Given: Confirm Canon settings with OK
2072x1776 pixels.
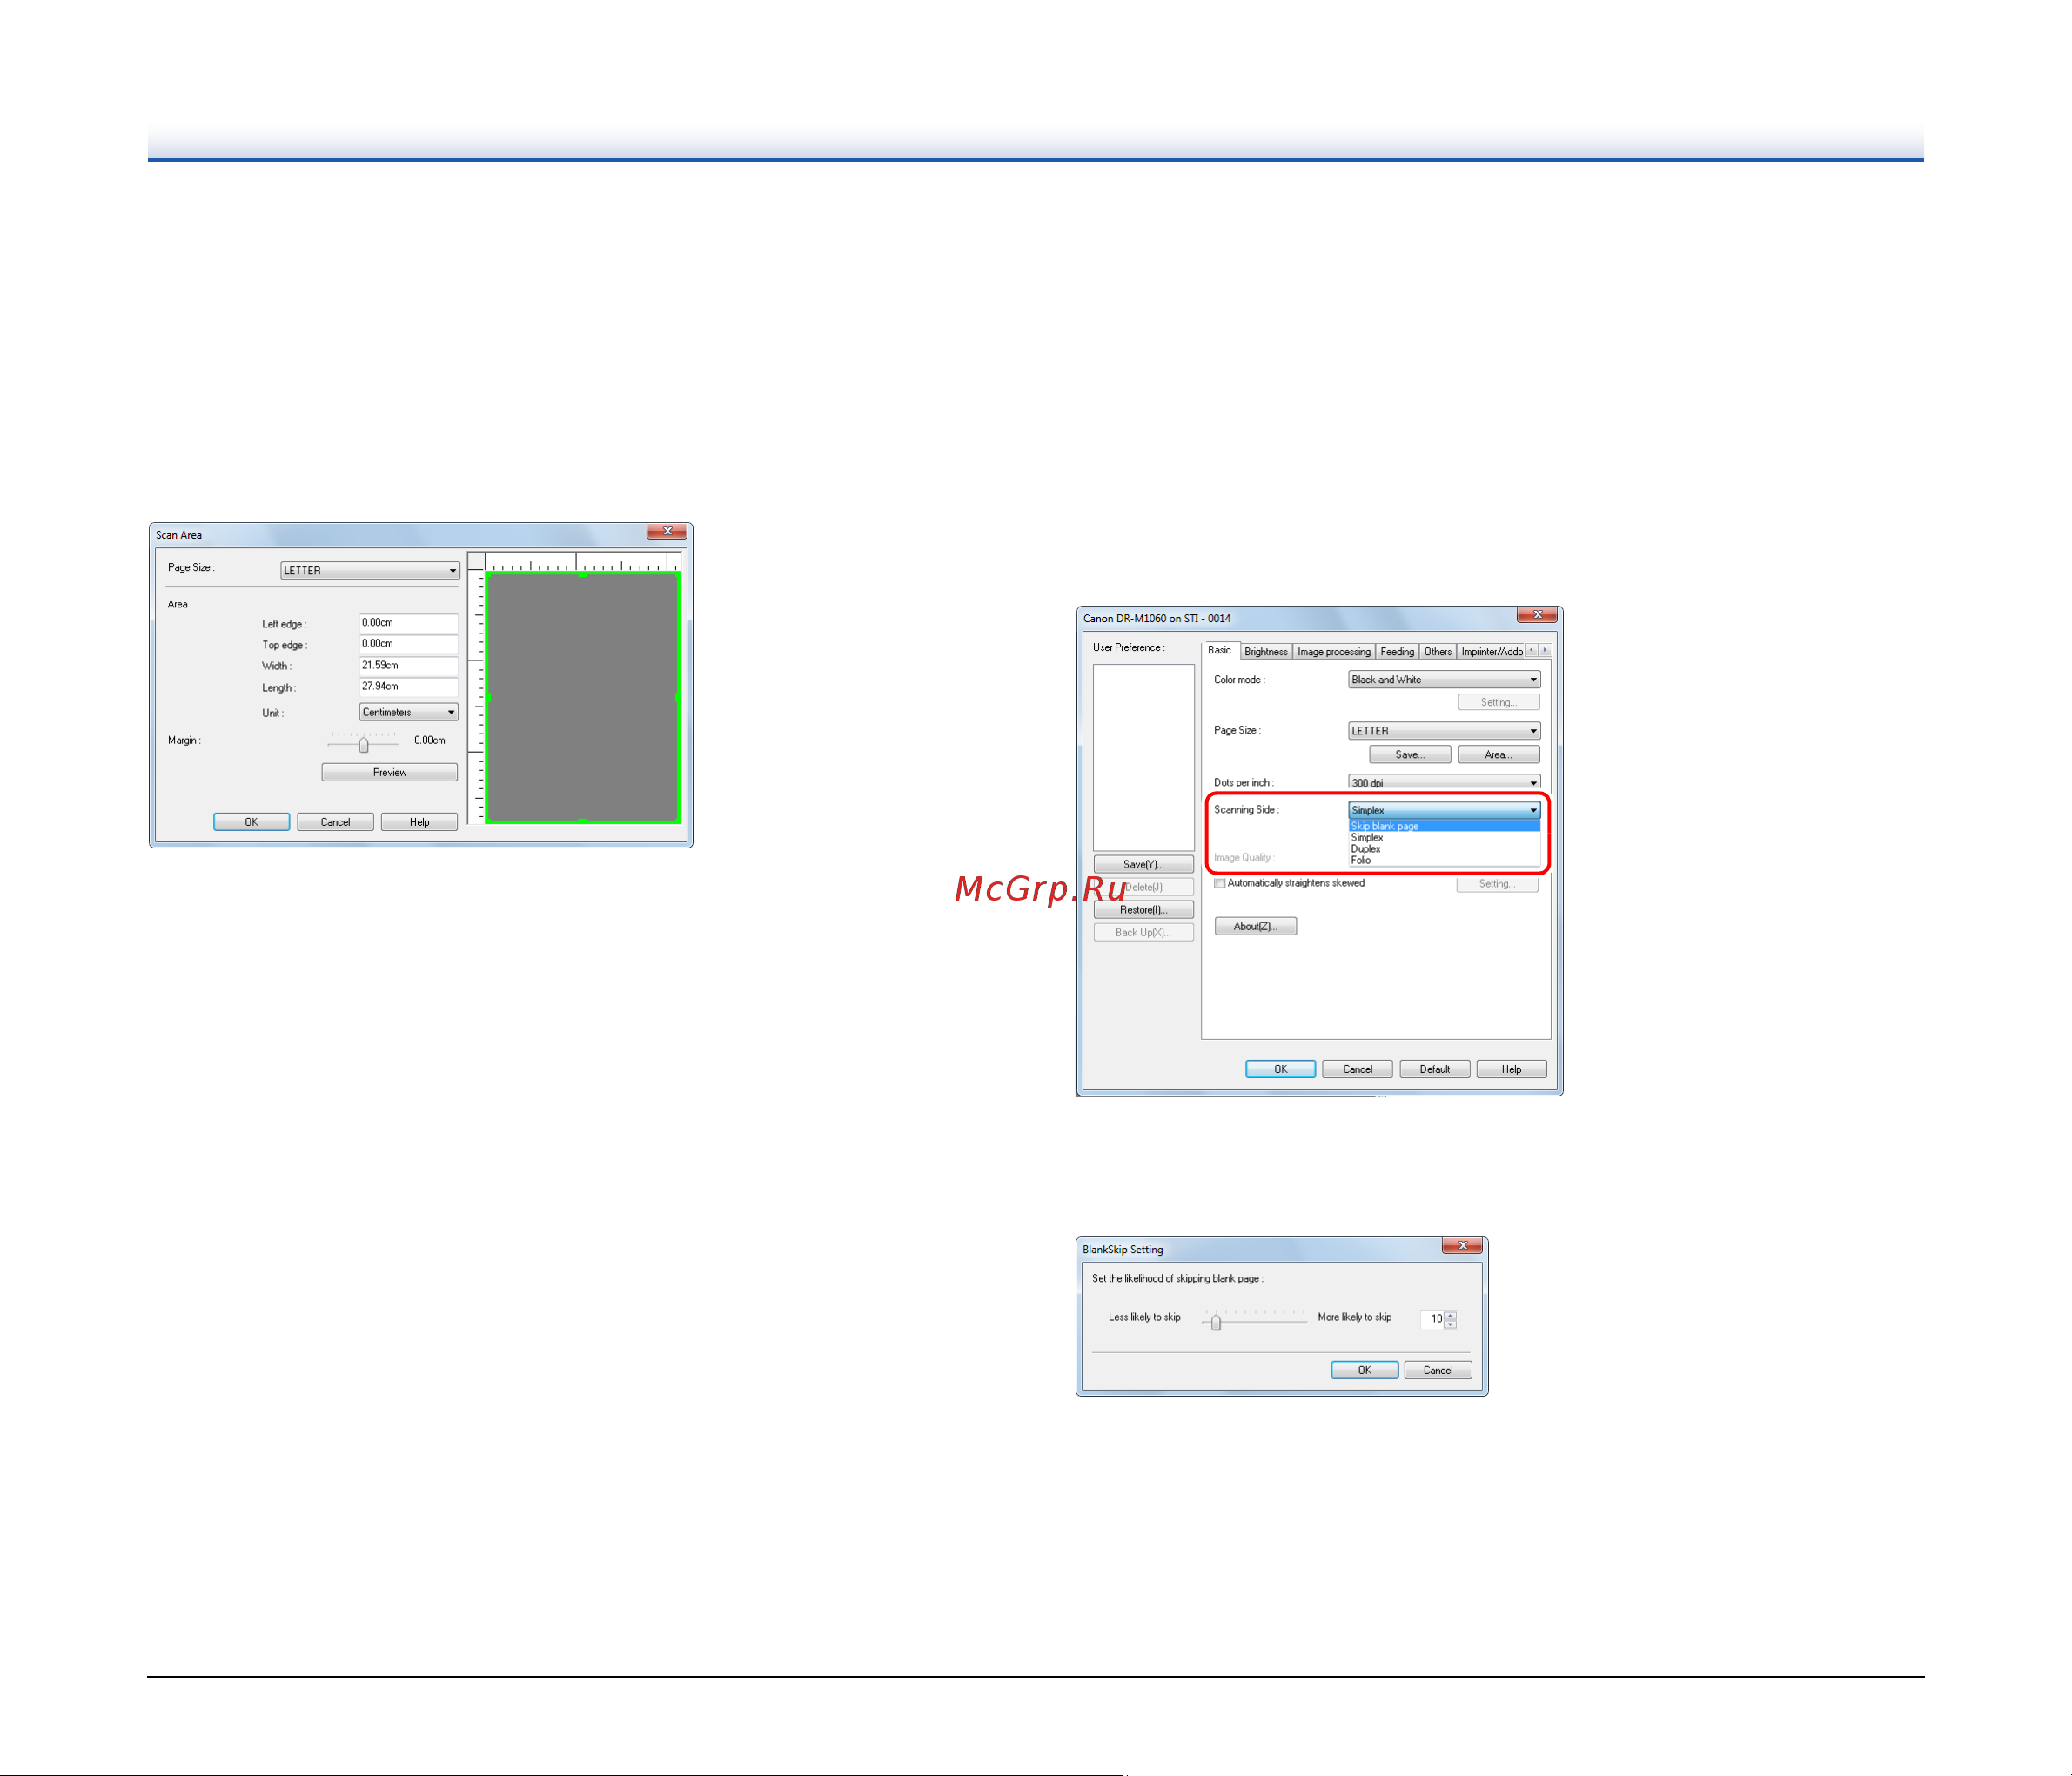Looking at the screenshot, I should click(x=1280, y=1069).
